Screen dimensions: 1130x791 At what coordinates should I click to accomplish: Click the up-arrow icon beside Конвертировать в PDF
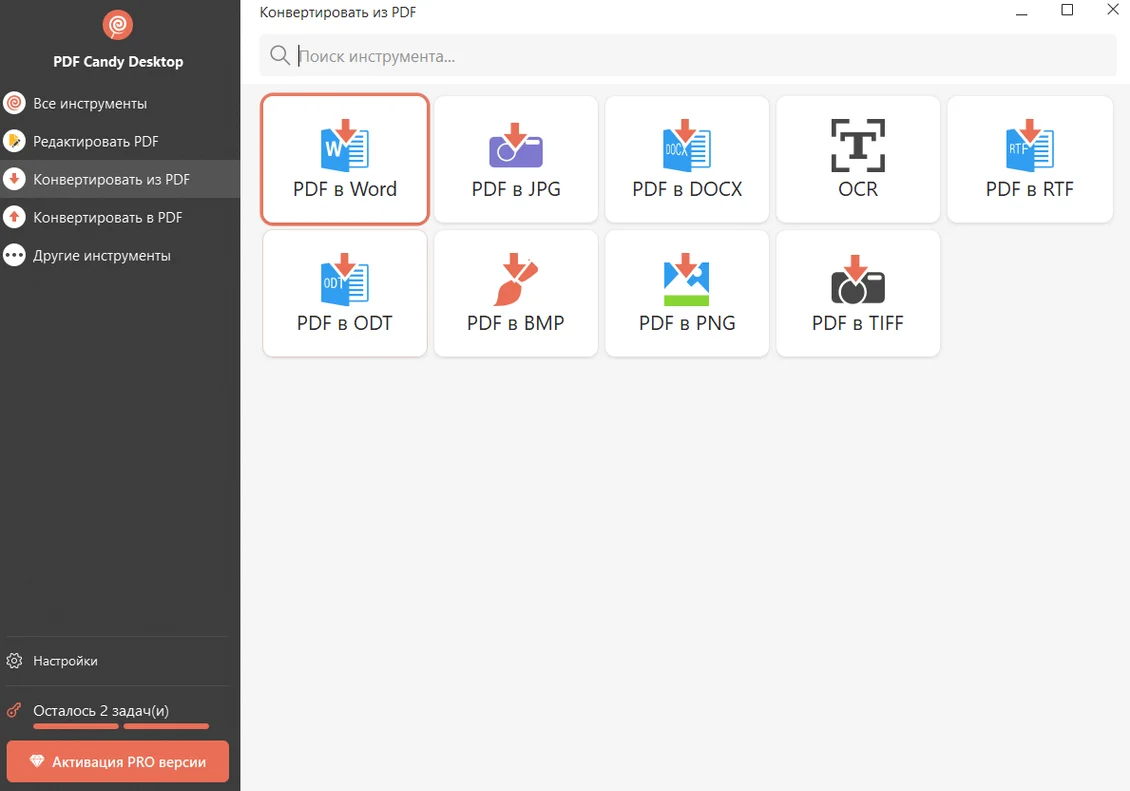[x=14, y=217]
